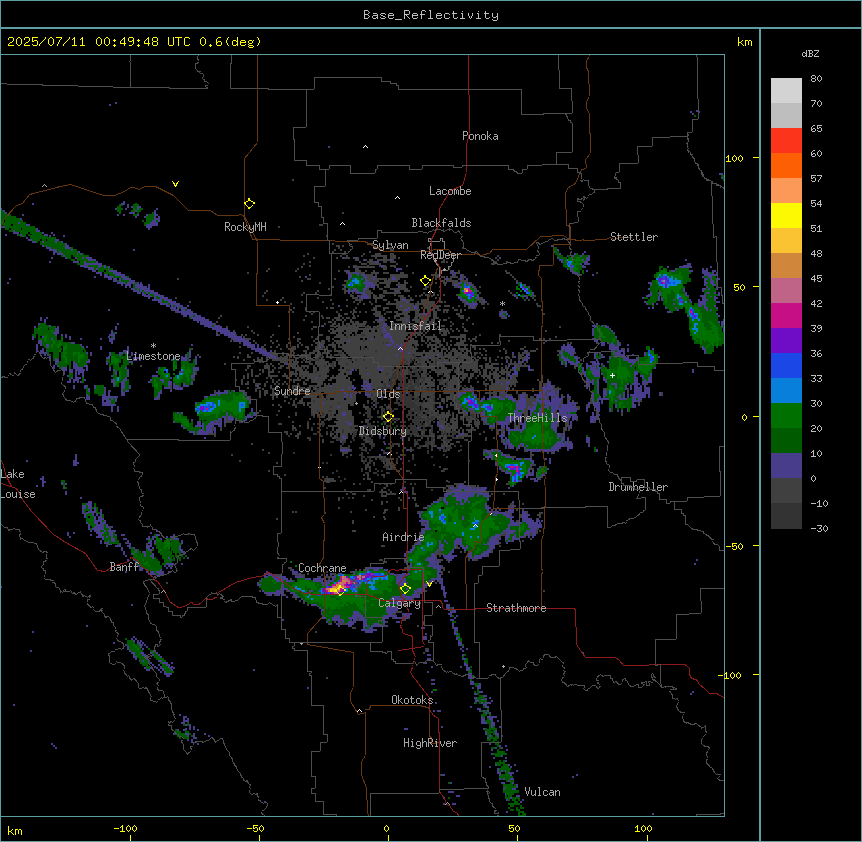The width and height of the screenshot is (862, 842).
Task: Select the Ponoka label on the map
Action: tap(480, 136)
